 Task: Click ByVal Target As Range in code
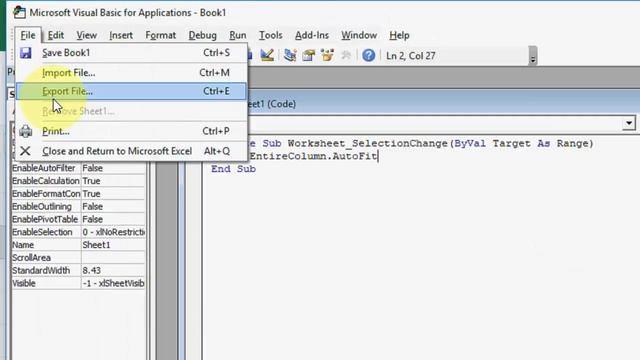(522, 143)
